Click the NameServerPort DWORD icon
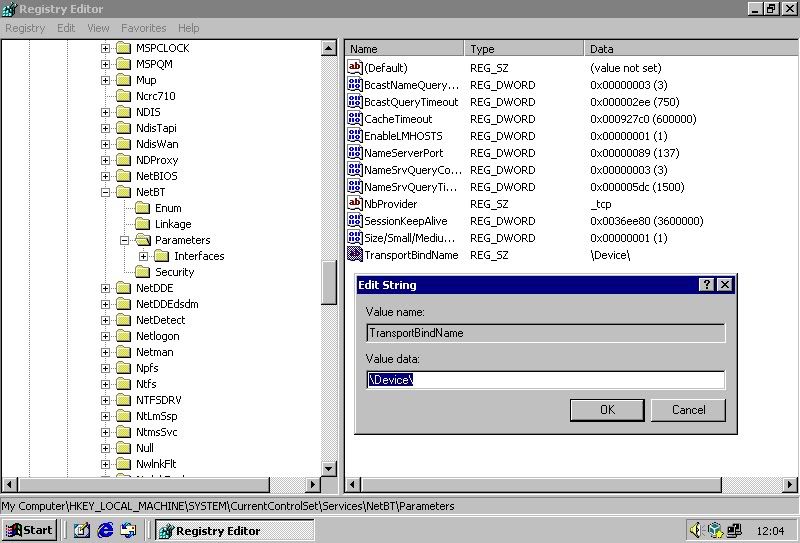The image size is (800, 543). [355, 153]
